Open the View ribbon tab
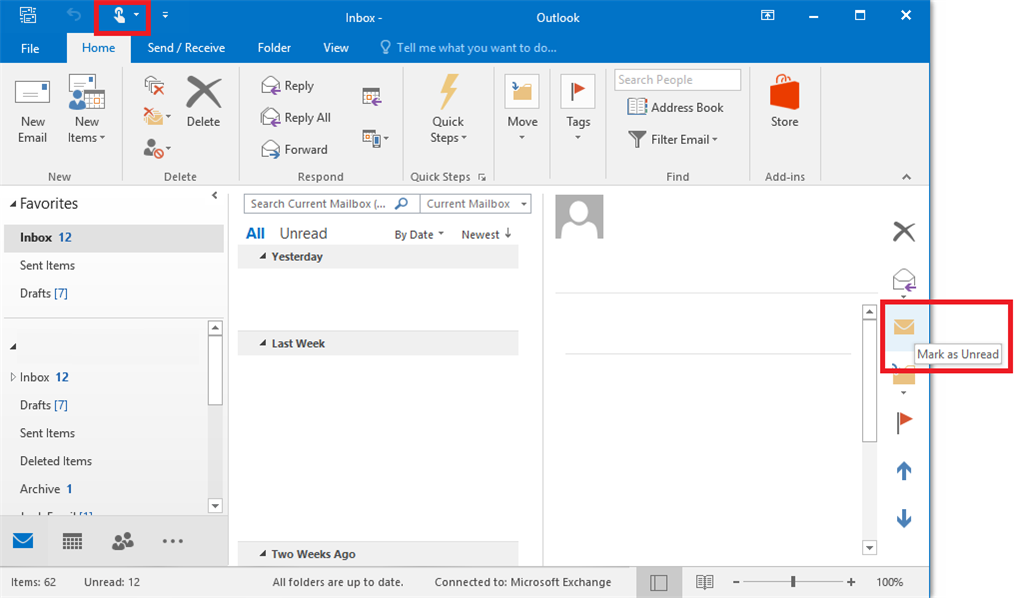 [336, 48]
